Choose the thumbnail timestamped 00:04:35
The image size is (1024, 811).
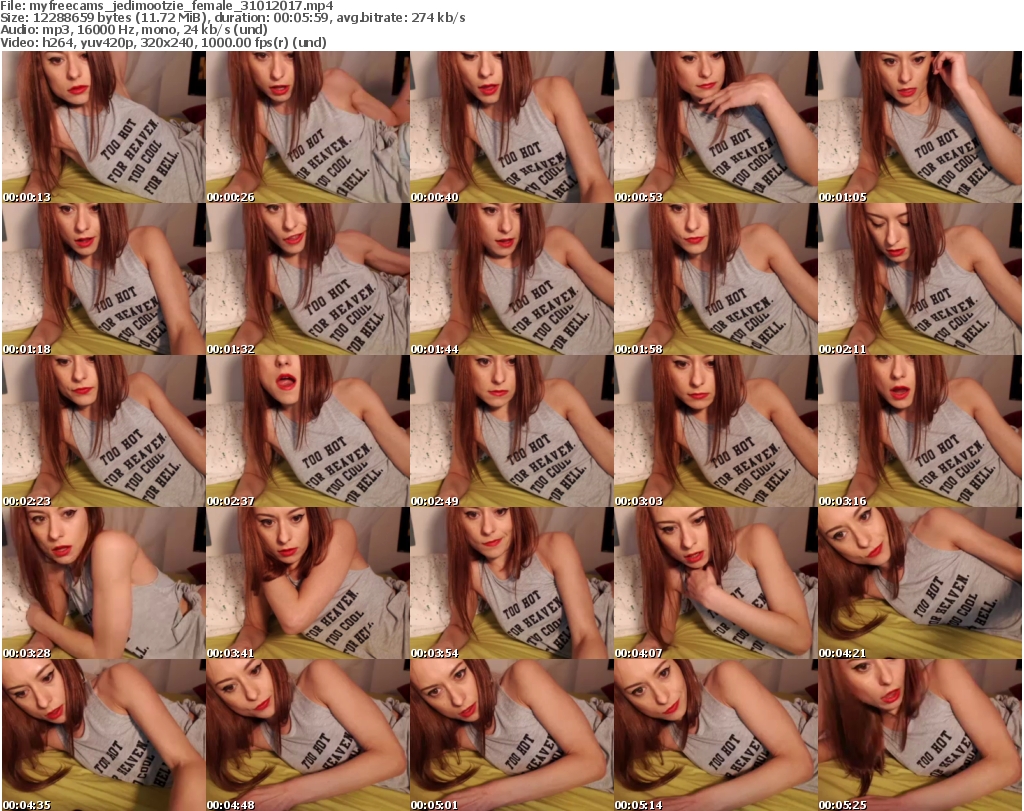103,735
